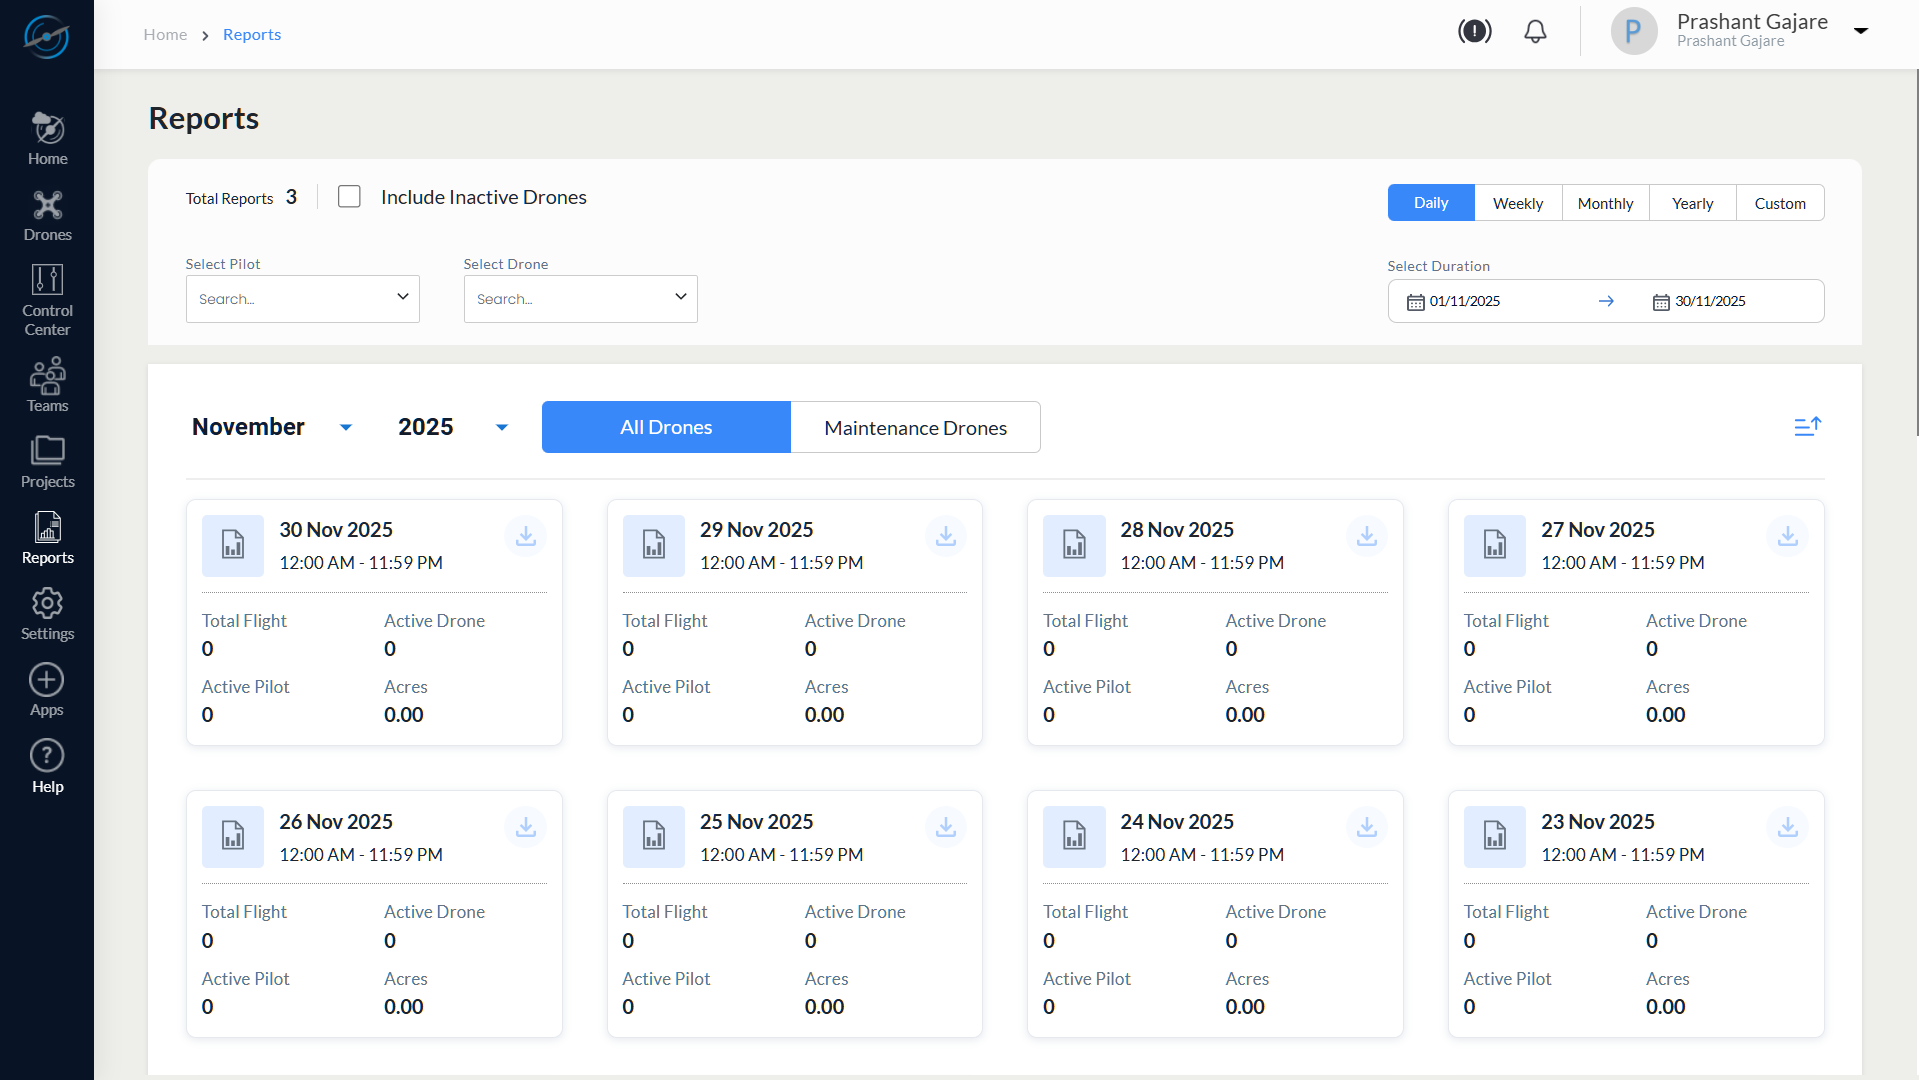Expand the Select Drone dropdown
The height and width of the screenshot is (1080, 1920).
pos(580,299)
